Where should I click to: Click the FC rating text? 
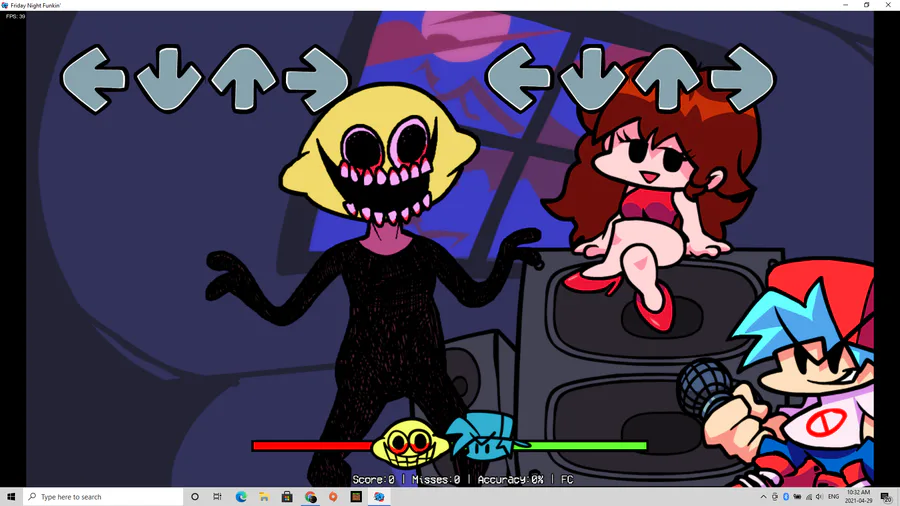(567, 479)
